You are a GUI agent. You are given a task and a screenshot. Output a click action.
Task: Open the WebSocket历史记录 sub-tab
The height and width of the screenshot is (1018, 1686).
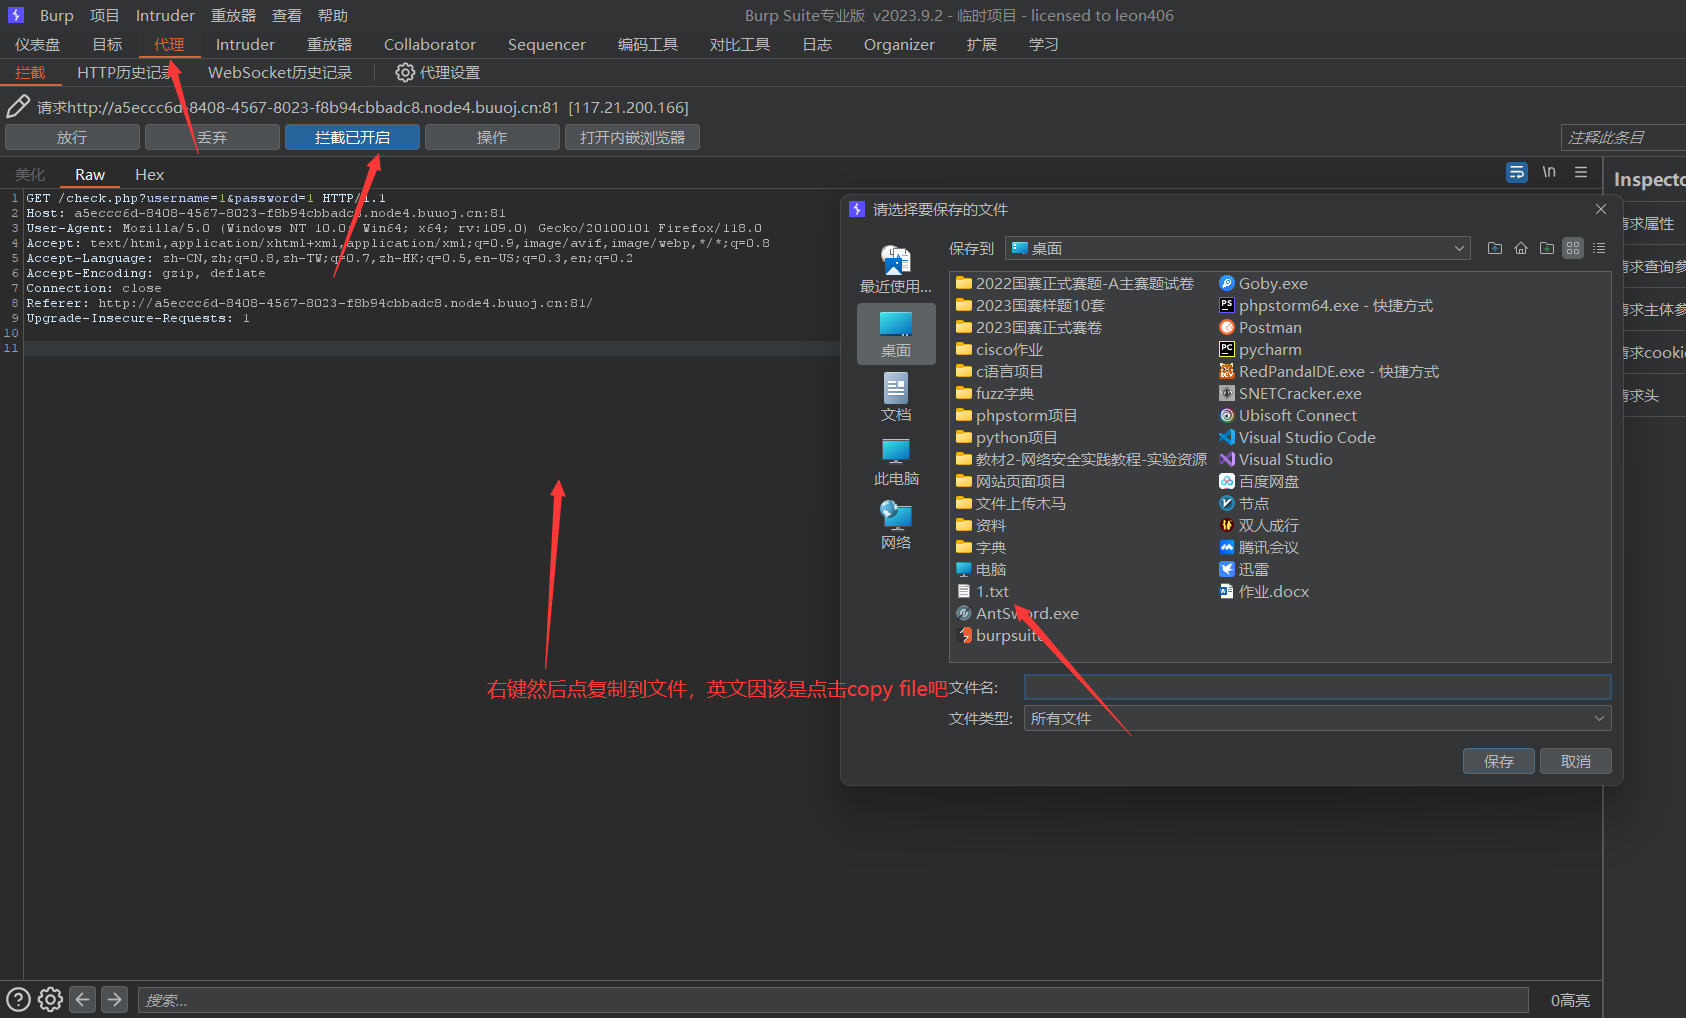click(x=280, y=72)
